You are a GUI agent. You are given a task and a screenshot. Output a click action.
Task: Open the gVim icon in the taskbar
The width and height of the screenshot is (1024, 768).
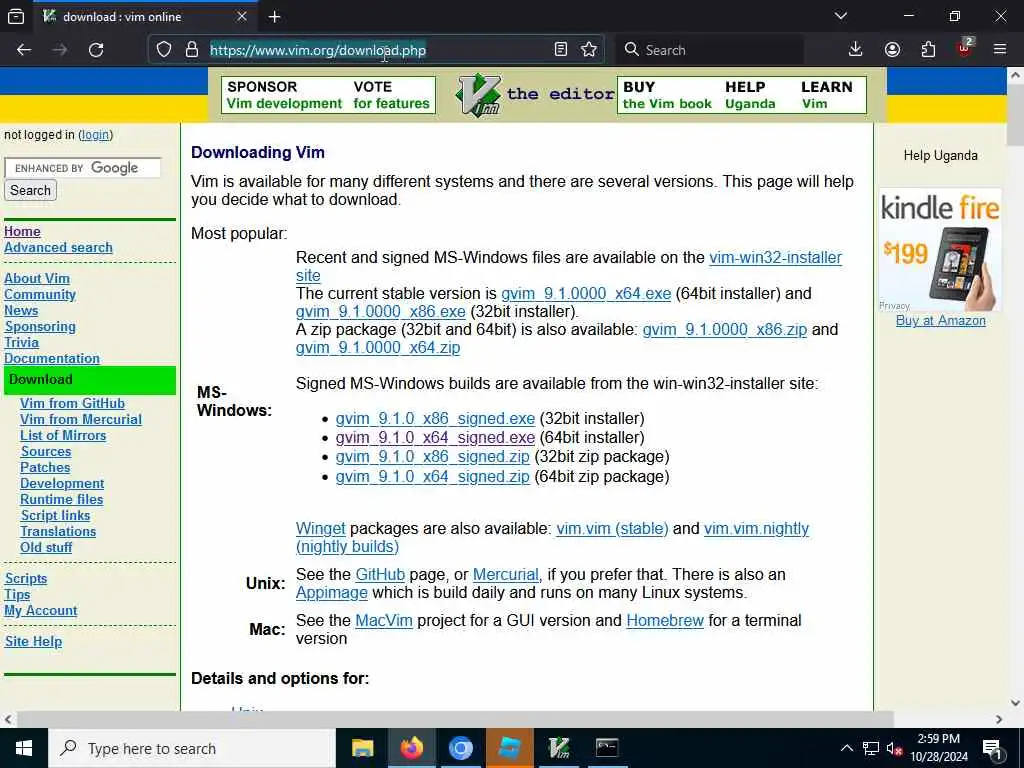558,748
